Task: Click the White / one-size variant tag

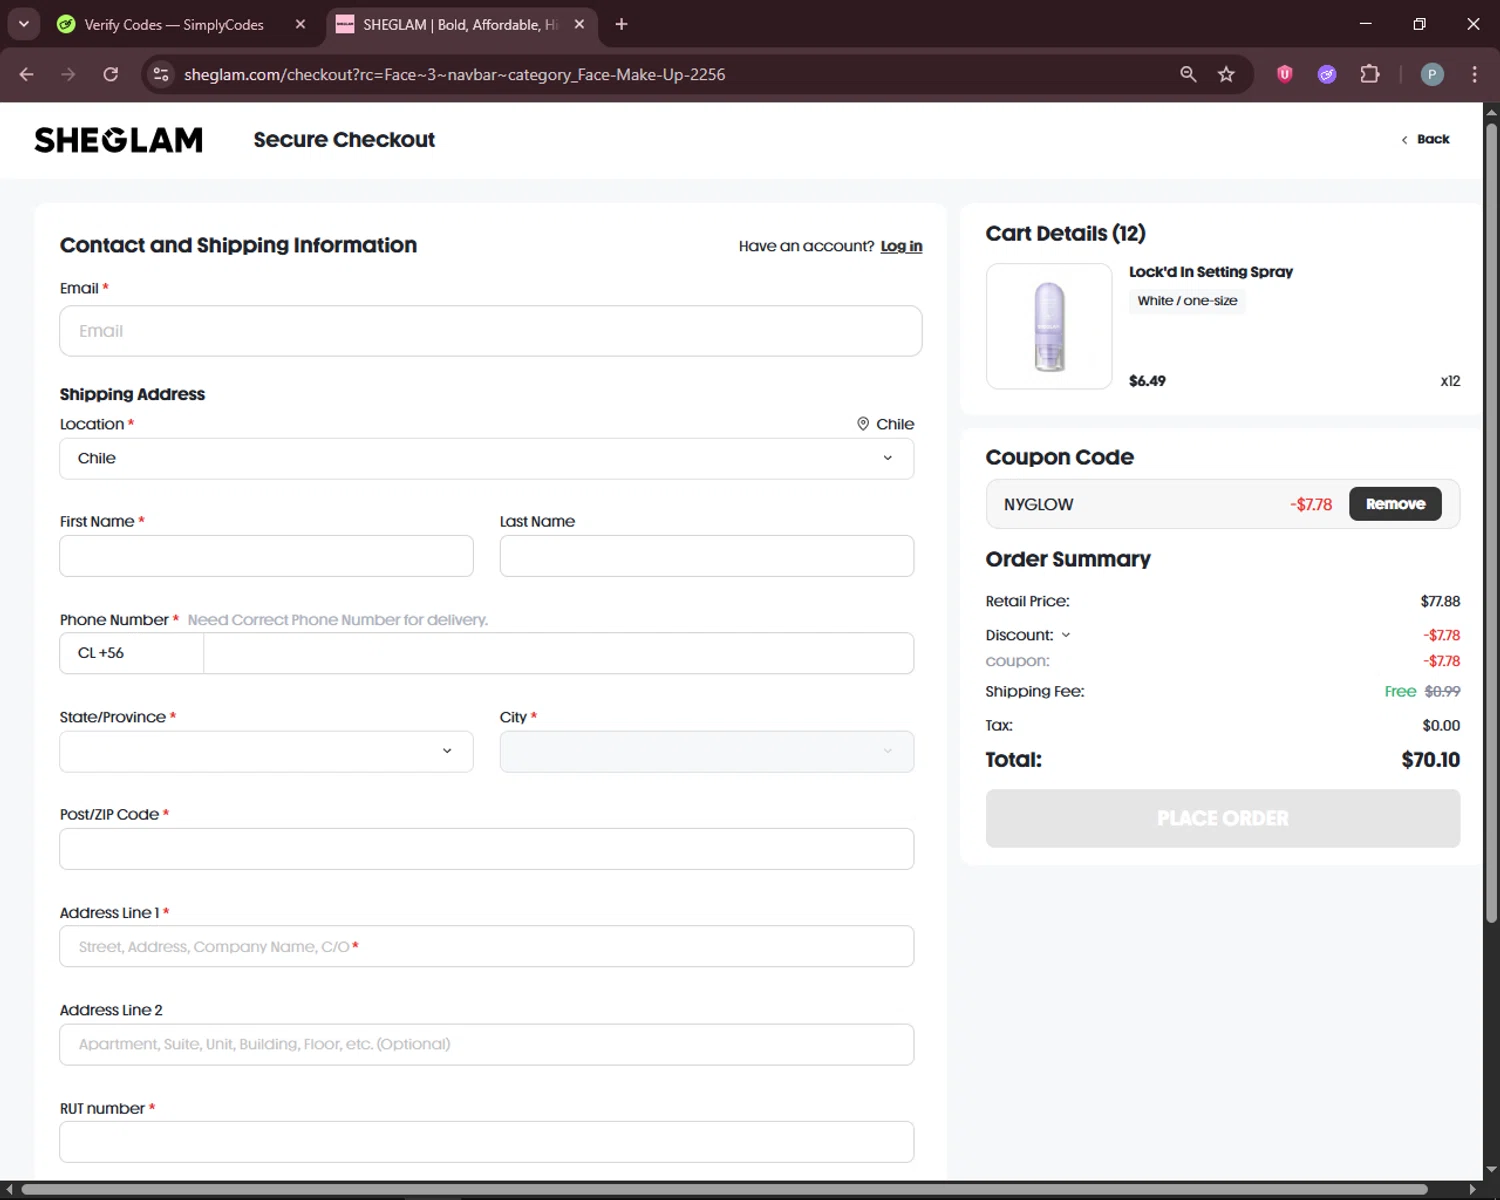Action: point(1187,301)
